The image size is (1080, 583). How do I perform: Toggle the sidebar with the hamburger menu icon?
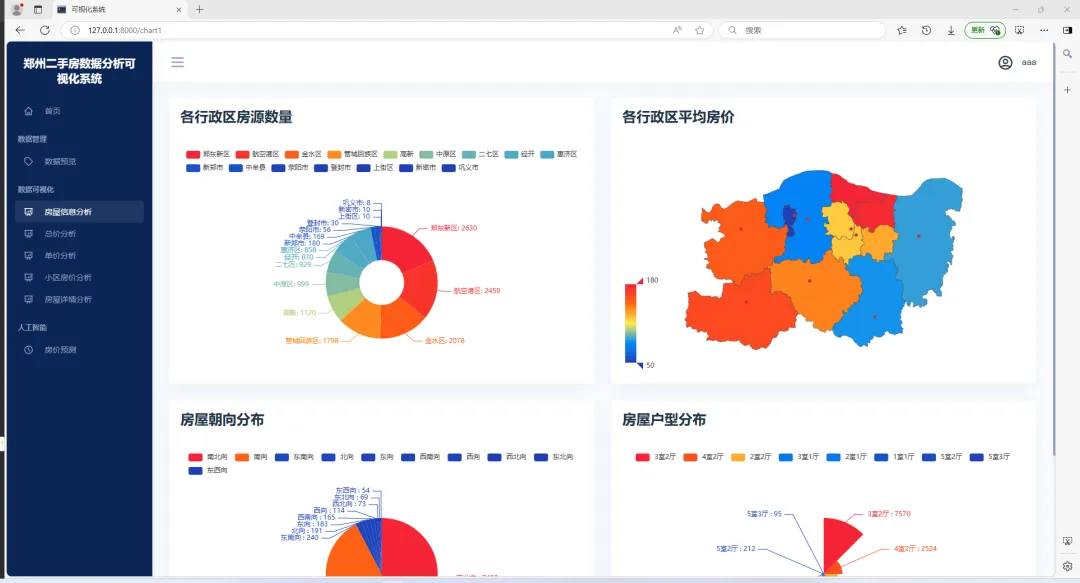tap(177, 62)
